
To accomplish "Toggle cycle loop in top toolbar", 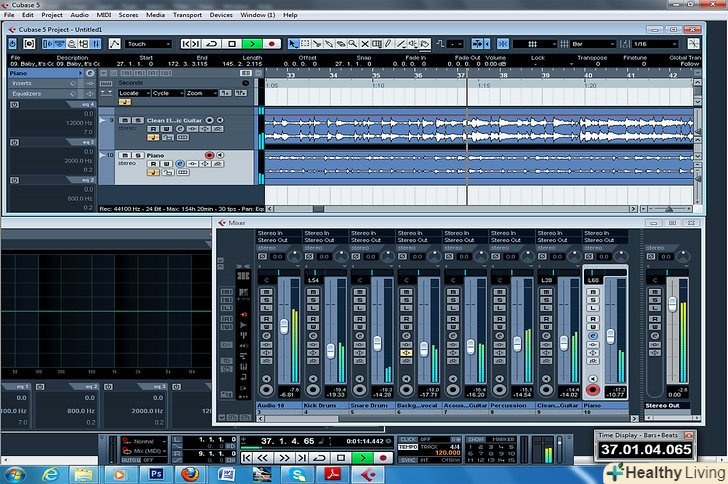I will click(211, 44).
